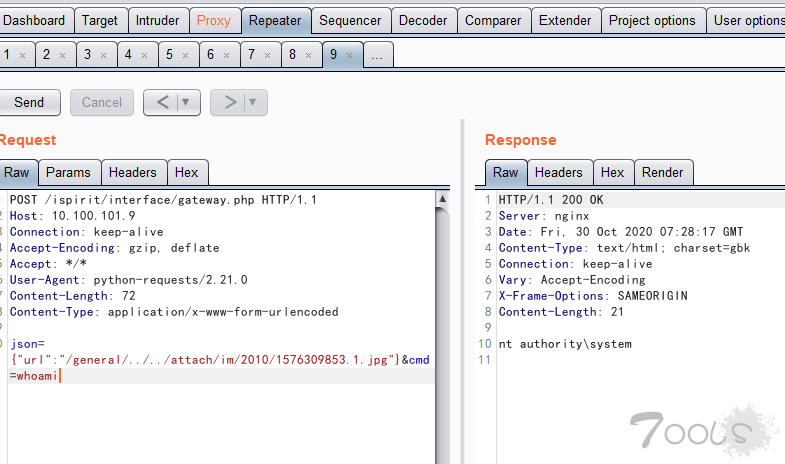Image resolution: width=785 pixels, height=464 pixels.
Task: Close Repeater tab 9 with its x
Action: coord(350,56)
